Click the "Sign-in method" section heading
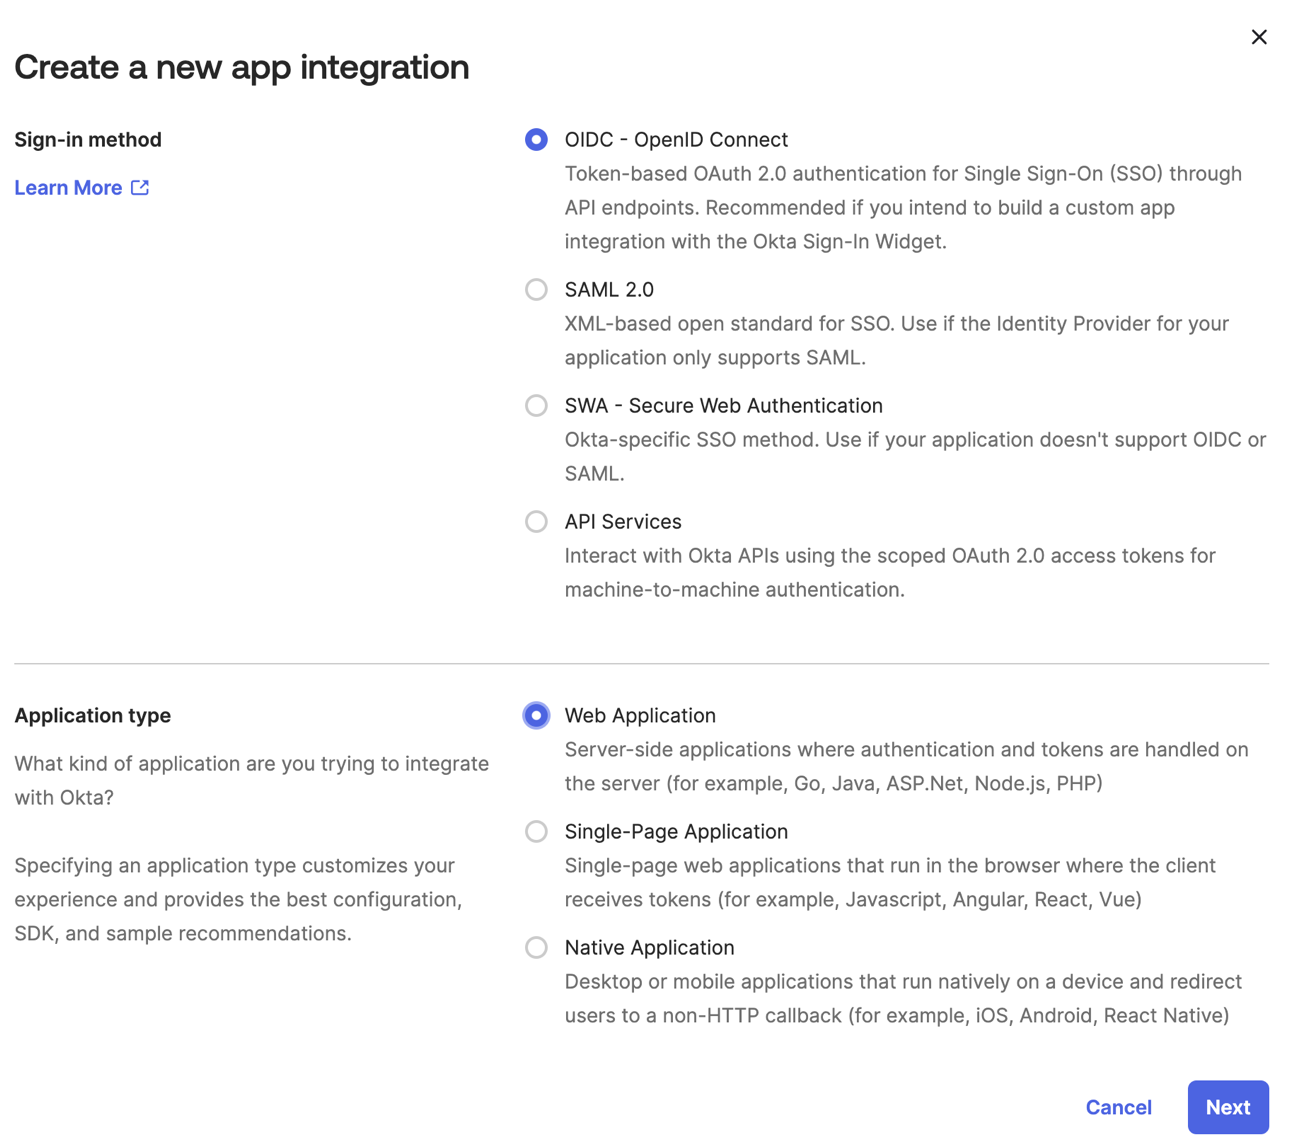This screenshot has width=1302, height=1145. coord(88,140)
